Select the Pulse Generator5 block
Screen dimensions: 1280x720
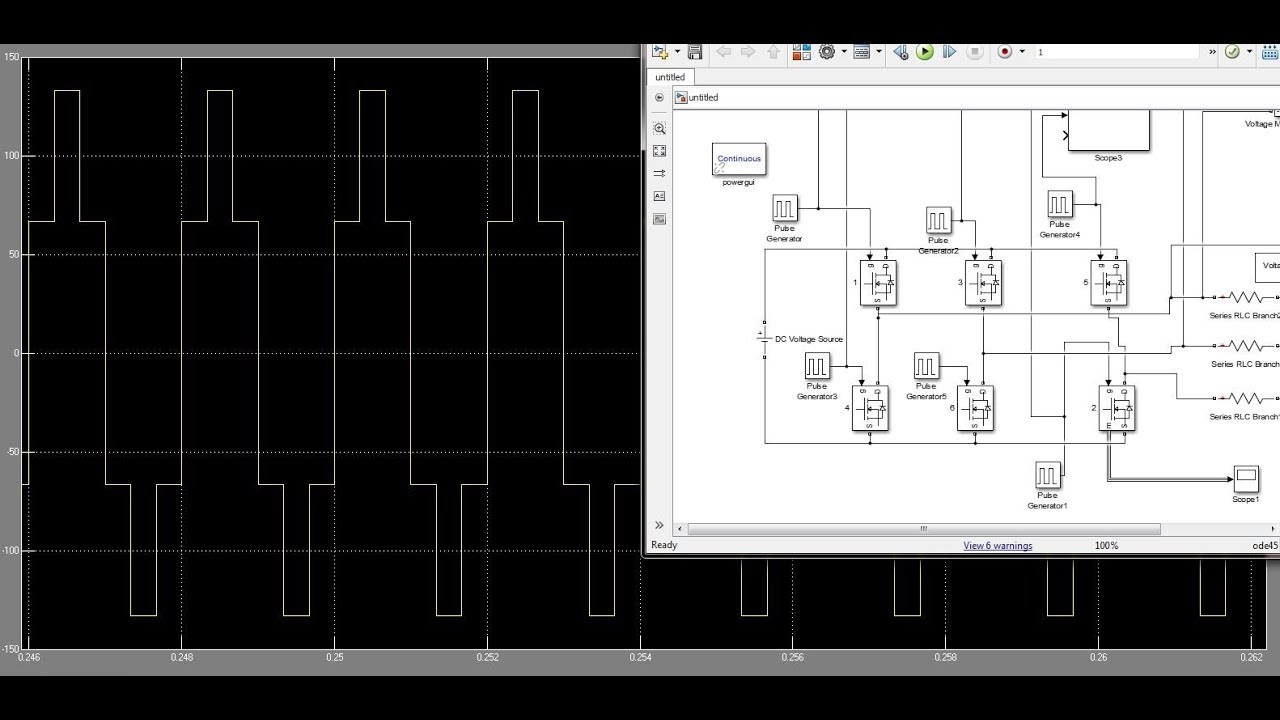click(926, 366)
